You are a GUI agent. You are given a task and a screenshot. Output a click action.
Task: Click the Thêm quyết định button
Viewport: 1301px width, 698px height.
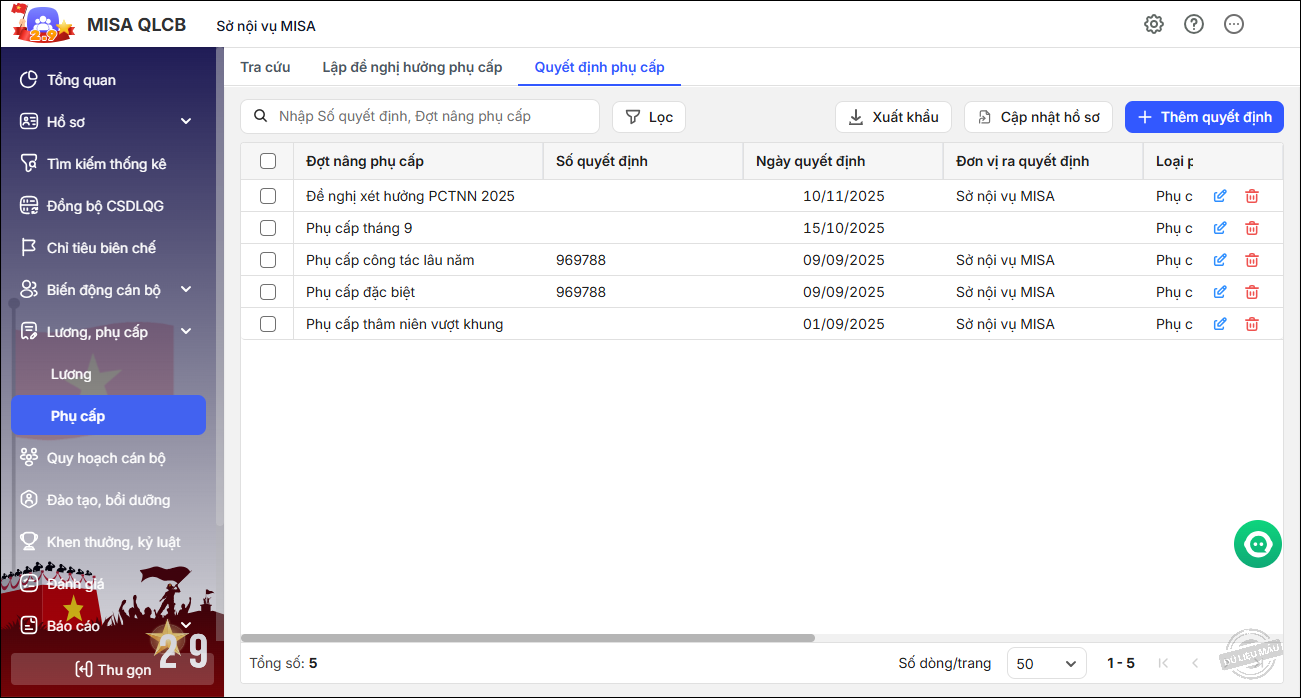(x=1204, y=117)
